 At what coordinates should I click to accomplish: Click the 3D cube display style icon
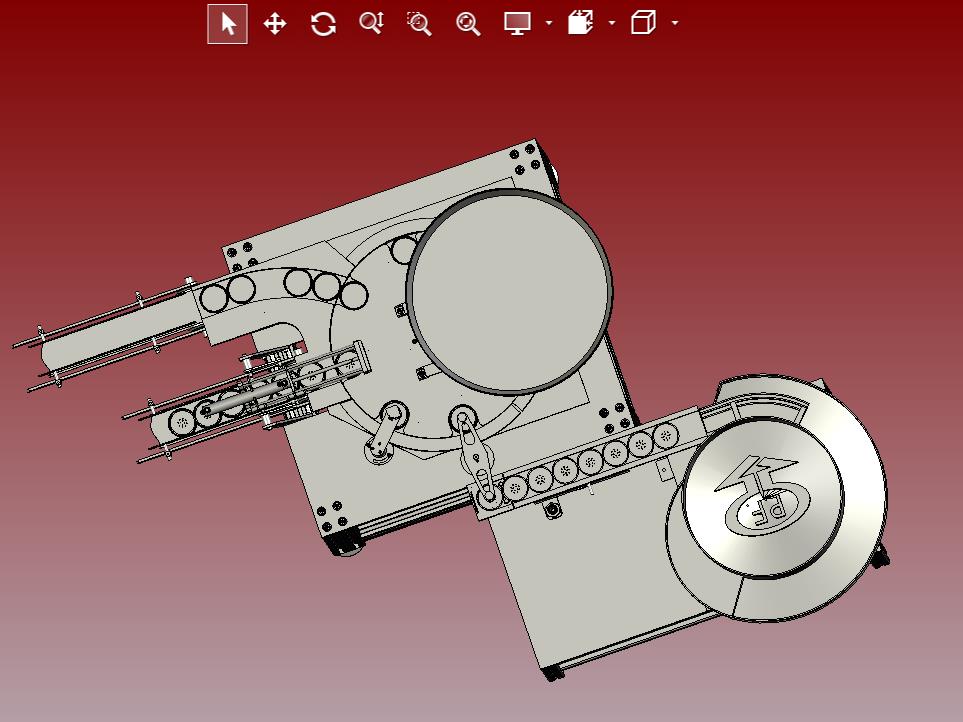point(643,23)
